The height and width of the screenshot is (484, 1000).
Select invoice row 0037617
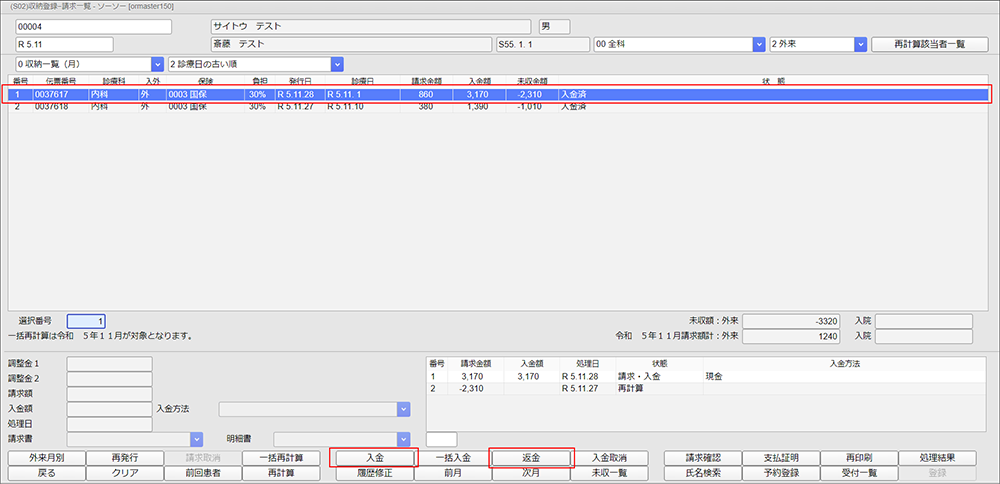pyautogui.click(x=400, y=94)
